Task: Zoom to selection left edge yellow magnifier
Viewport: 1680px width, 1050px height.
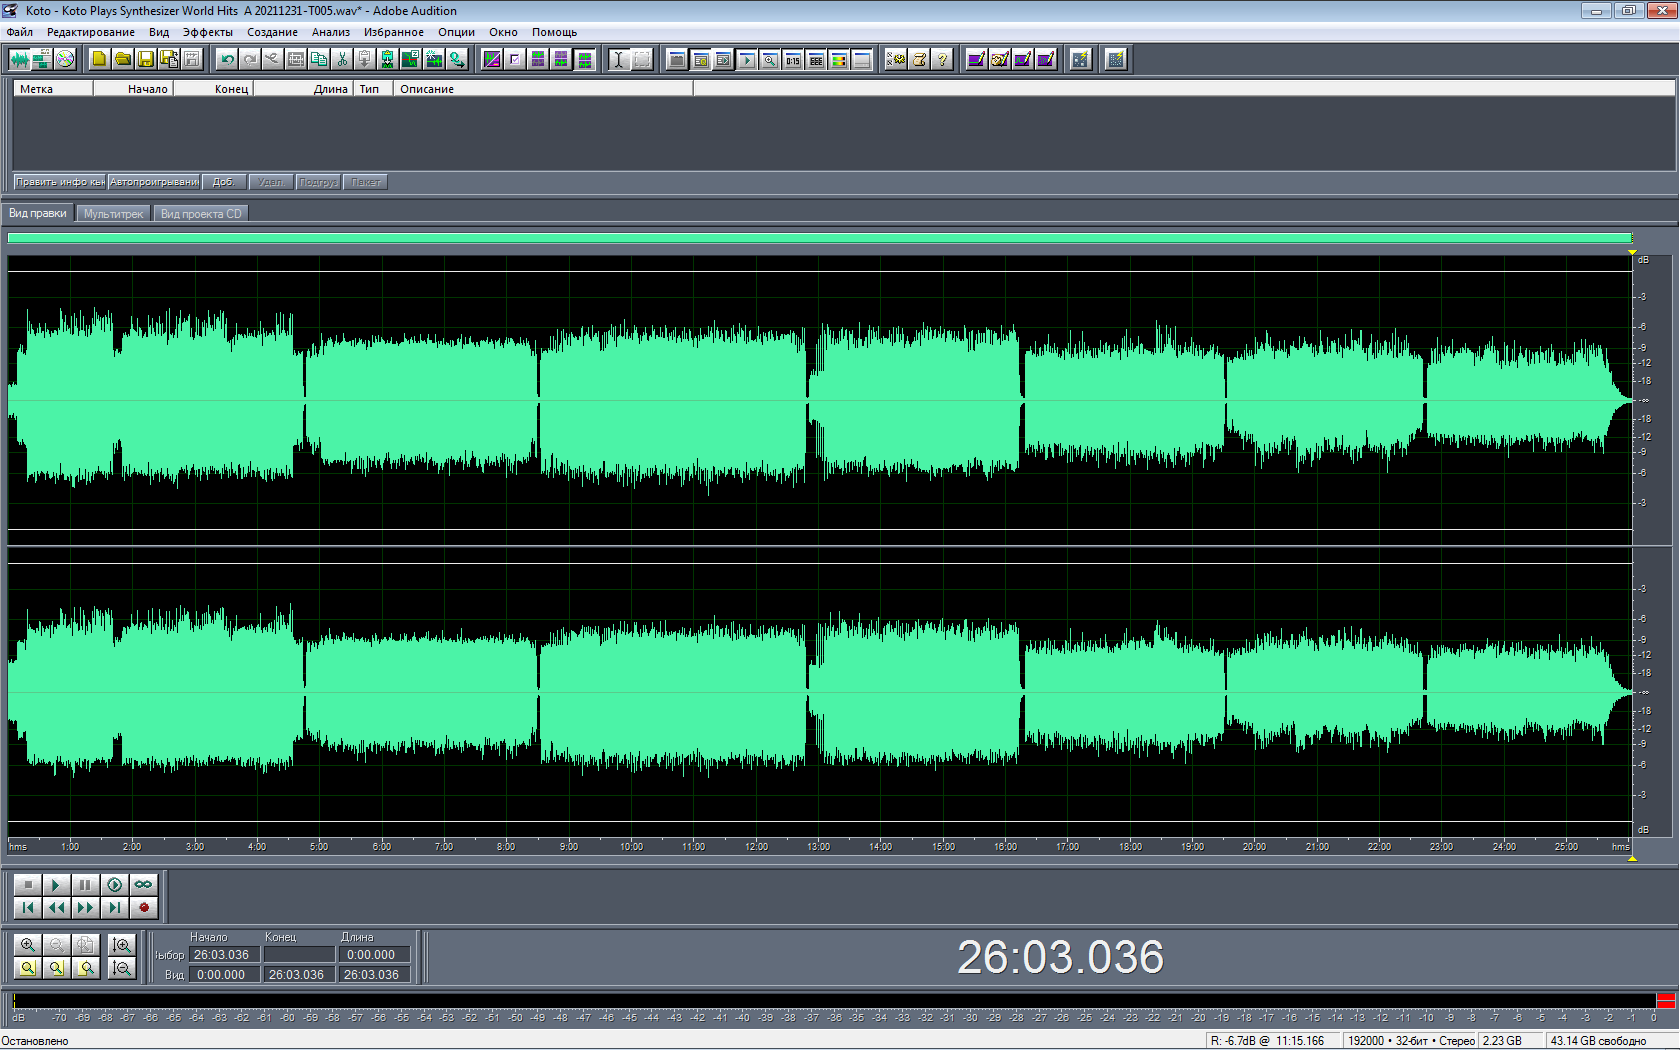Action: (57, 967)
